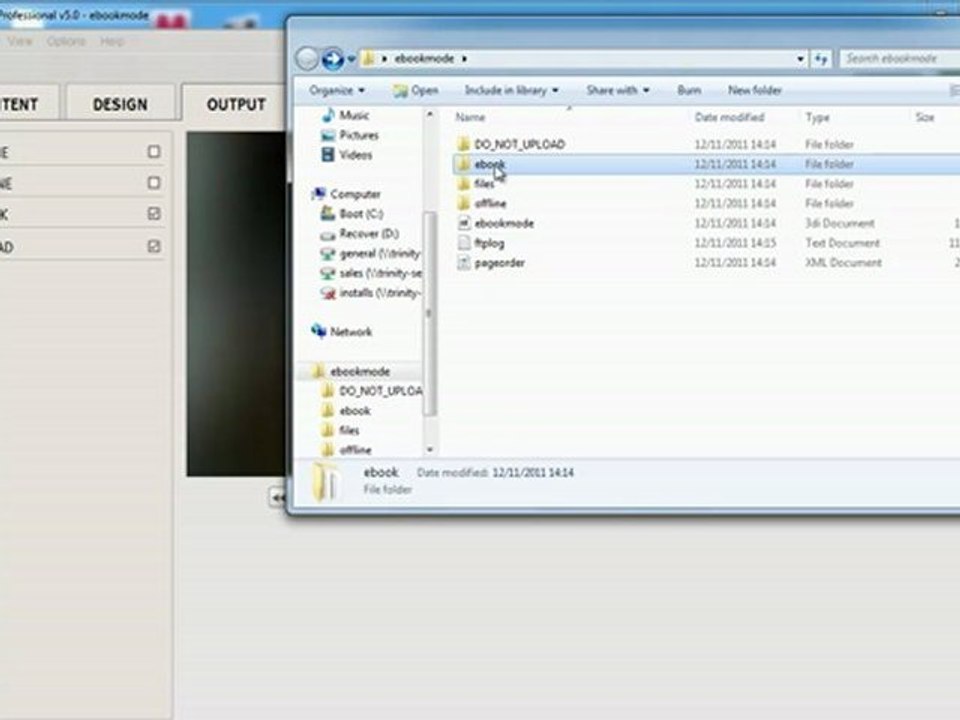The image size is (960, 720).
Task: Click the ebookmode breadcrumb in address bar
Action: click(x=424, y=59)
